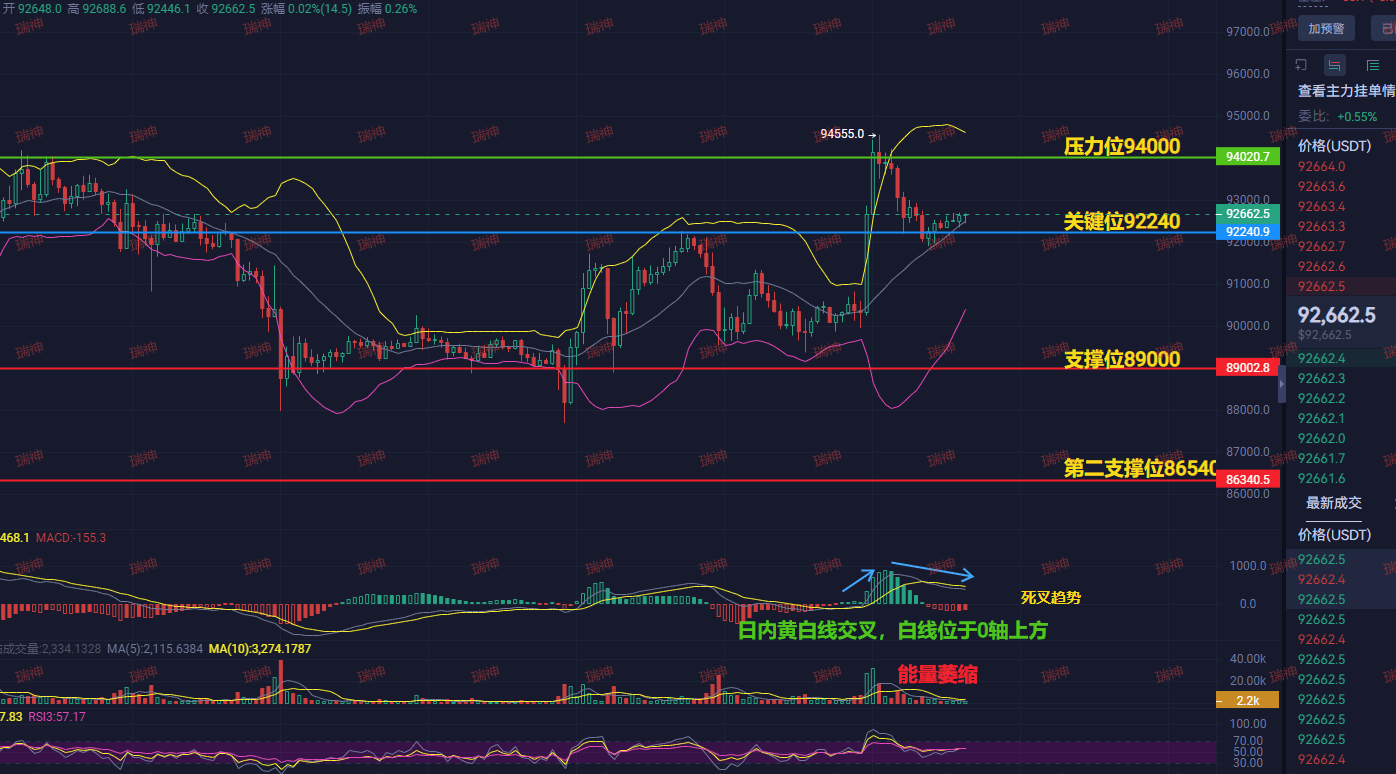The height and width of the screenshot is (774, 1396).
Task: Click the green 94020.7 price axis label
Action: 1247,157
